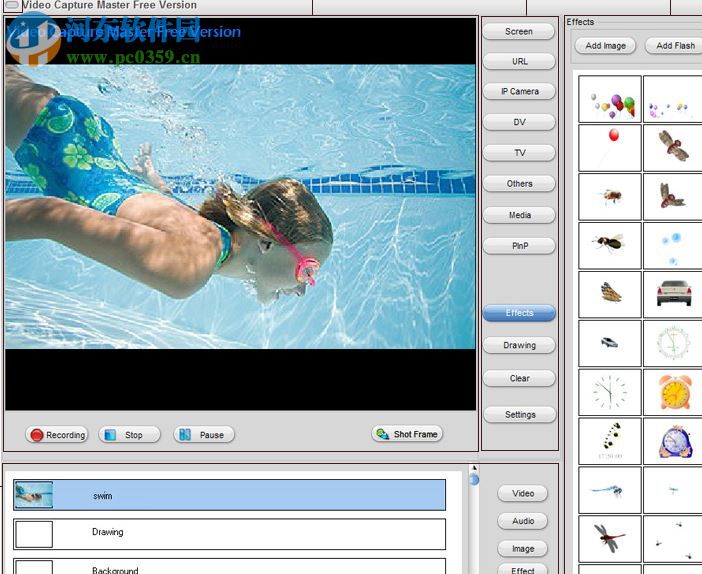This screenshot has width=702, height=574.
Task: Select the orange alarm clock effect
Action: 673,392
